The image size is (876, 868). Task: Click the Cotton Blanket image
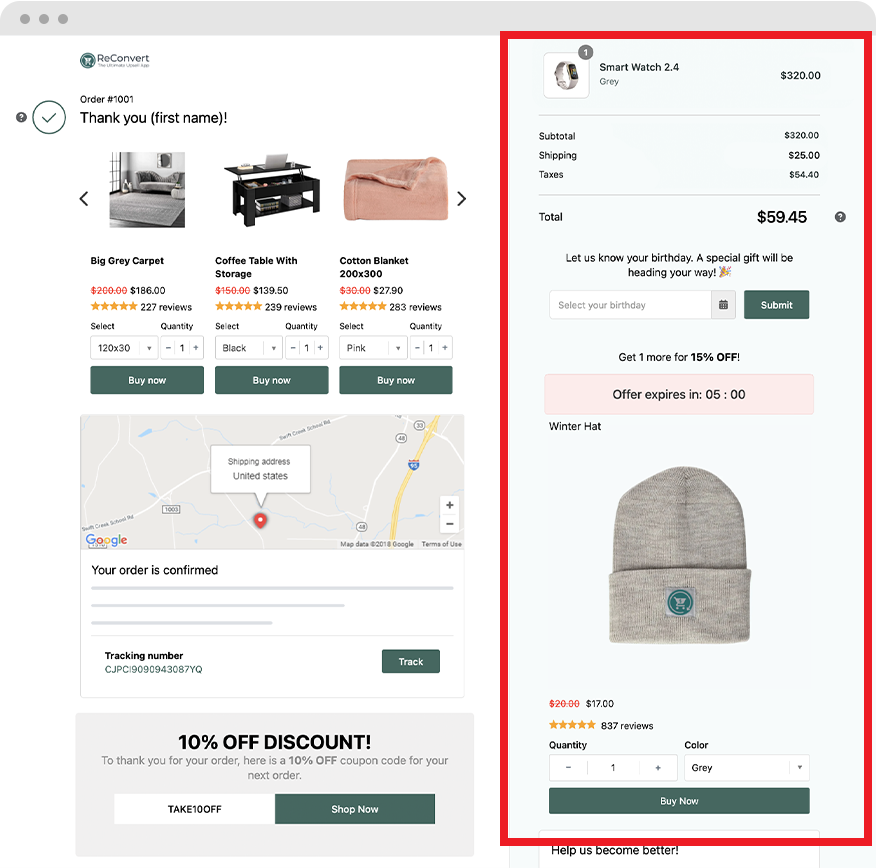pos(396,189)
